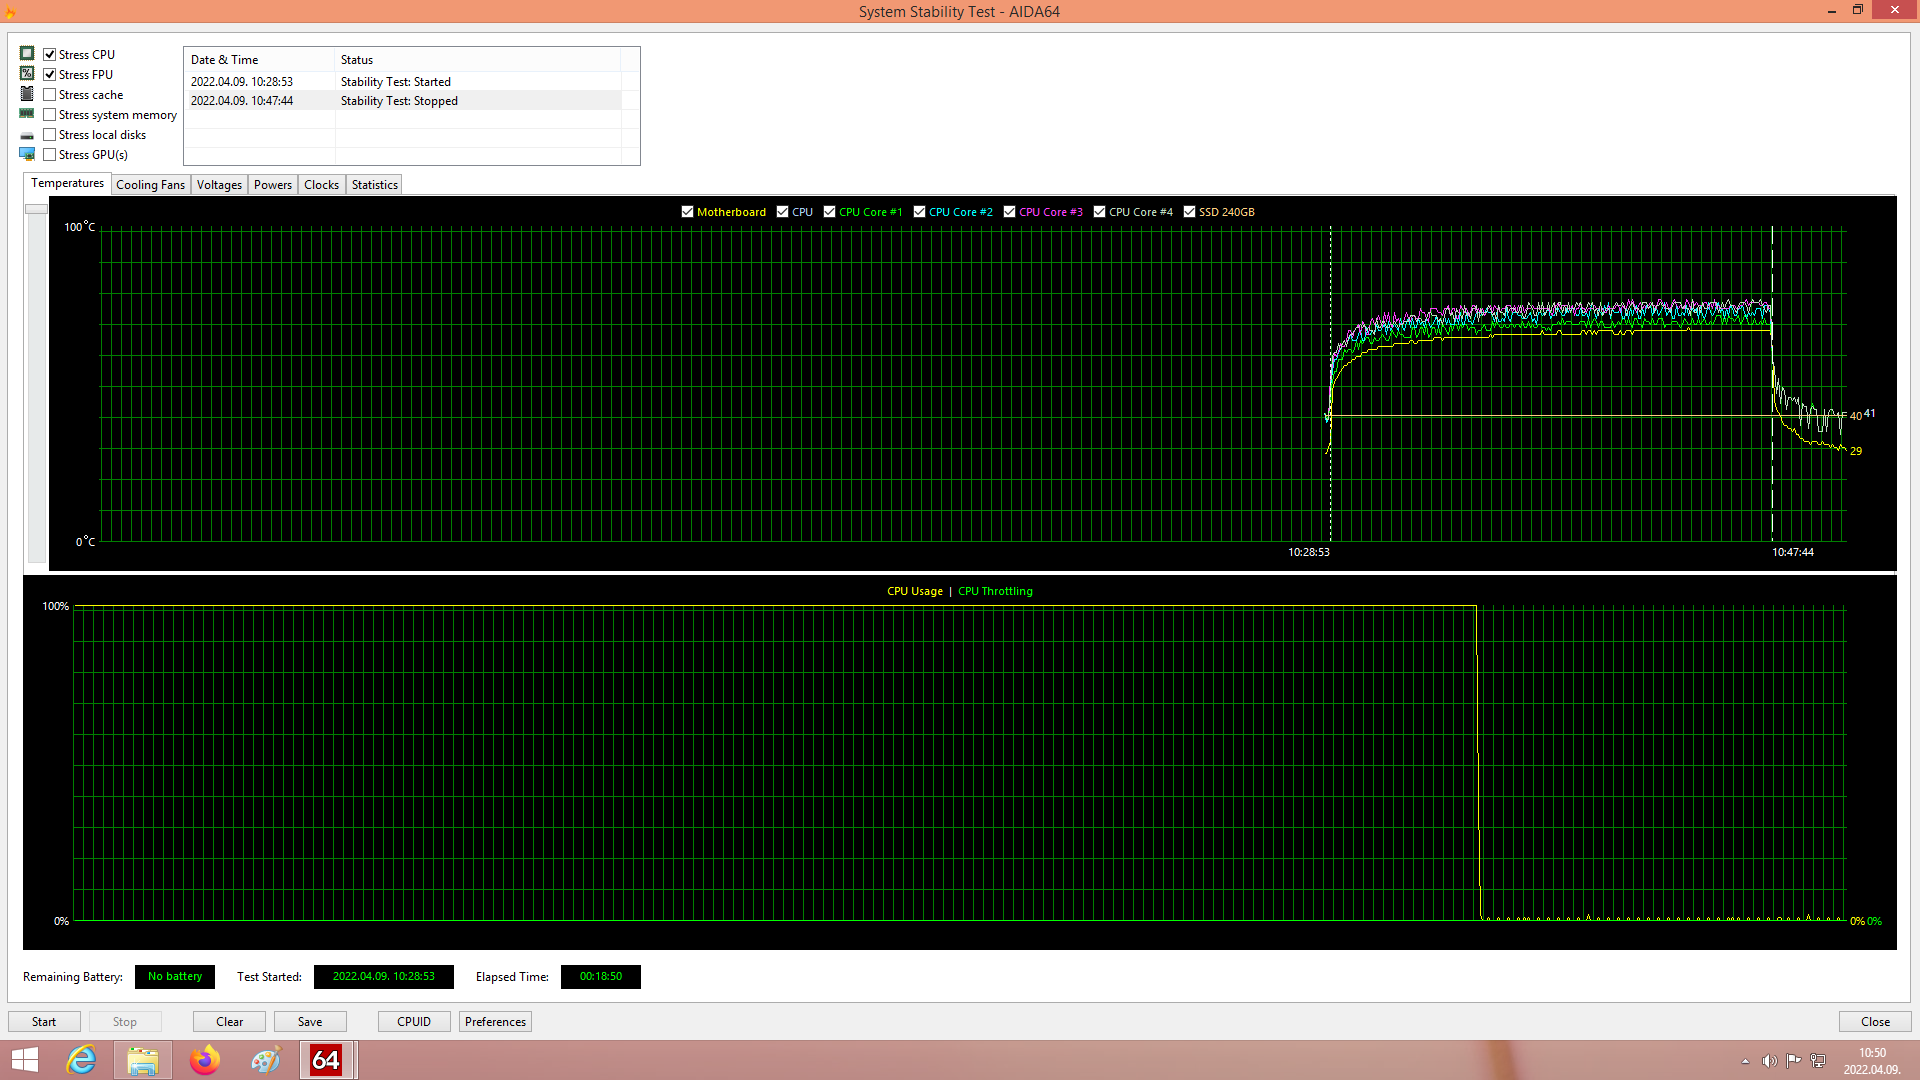Click the monitor icon beside Stress GPU(s)
The image size is (1920, 1080).
point(27,154)
